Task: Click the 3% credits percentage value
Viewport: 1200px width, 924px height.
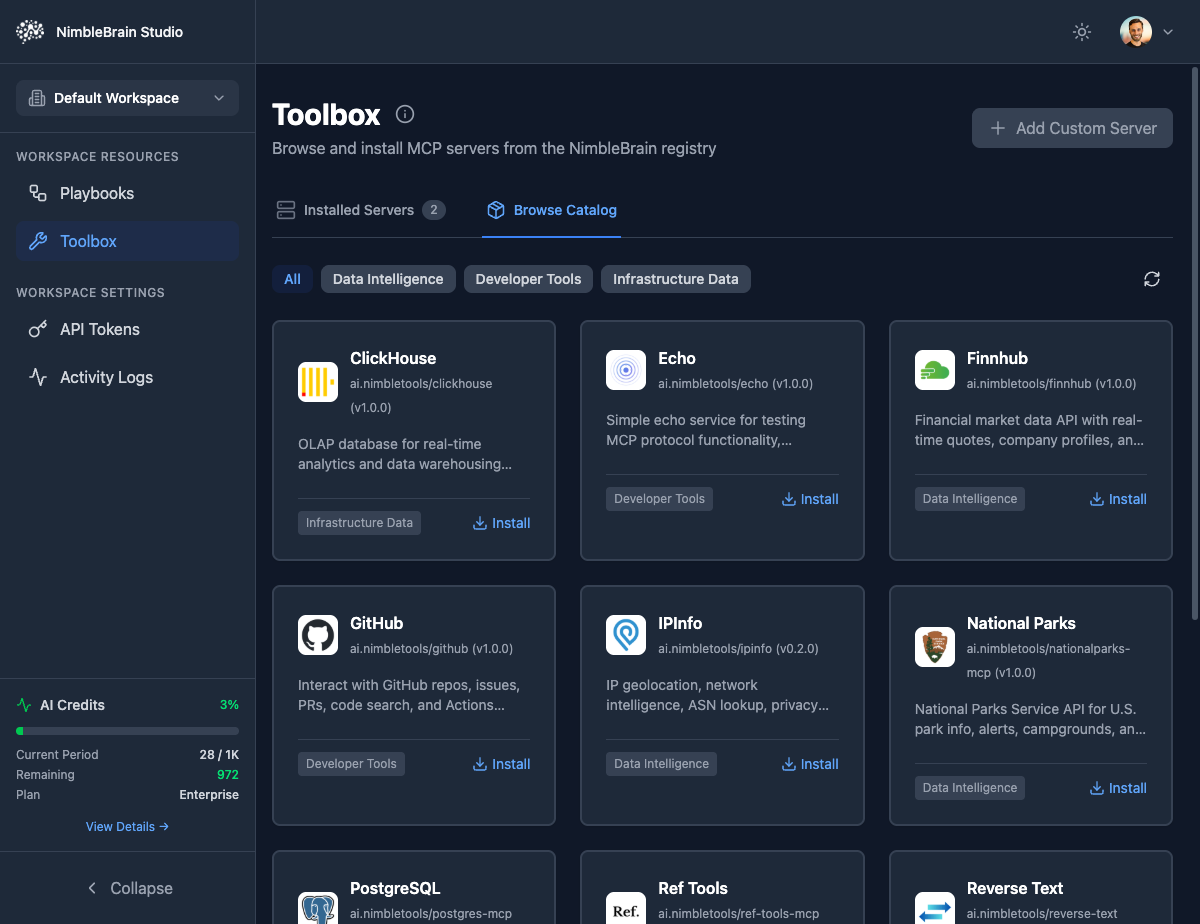Action: (229, 705)
